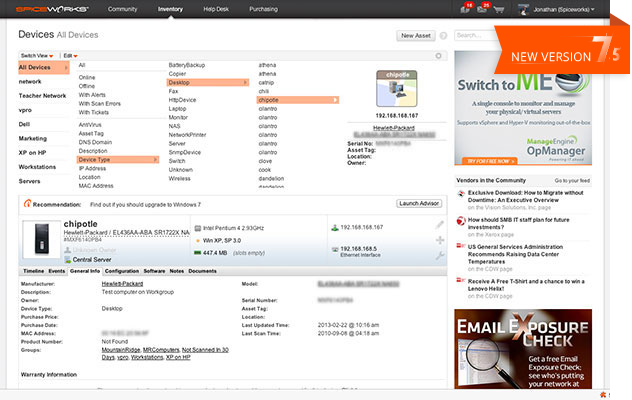The image size is (632, 400).
Task: Switch to the Events tab
Action: pyautogui.click(x=56, y=271)
